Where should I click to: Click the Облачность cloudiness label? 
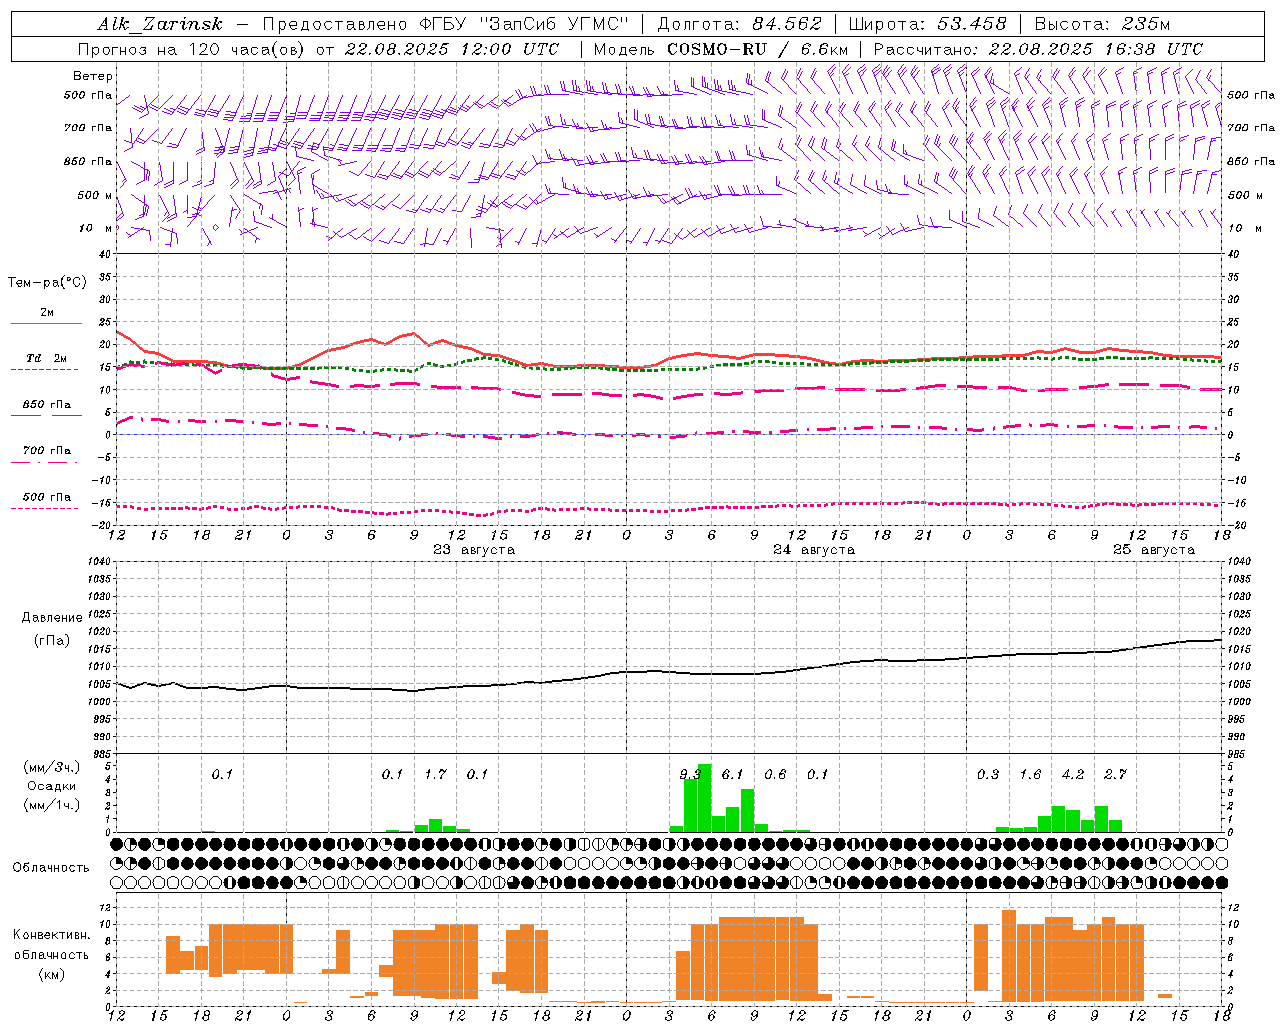[x=51, y=868]
